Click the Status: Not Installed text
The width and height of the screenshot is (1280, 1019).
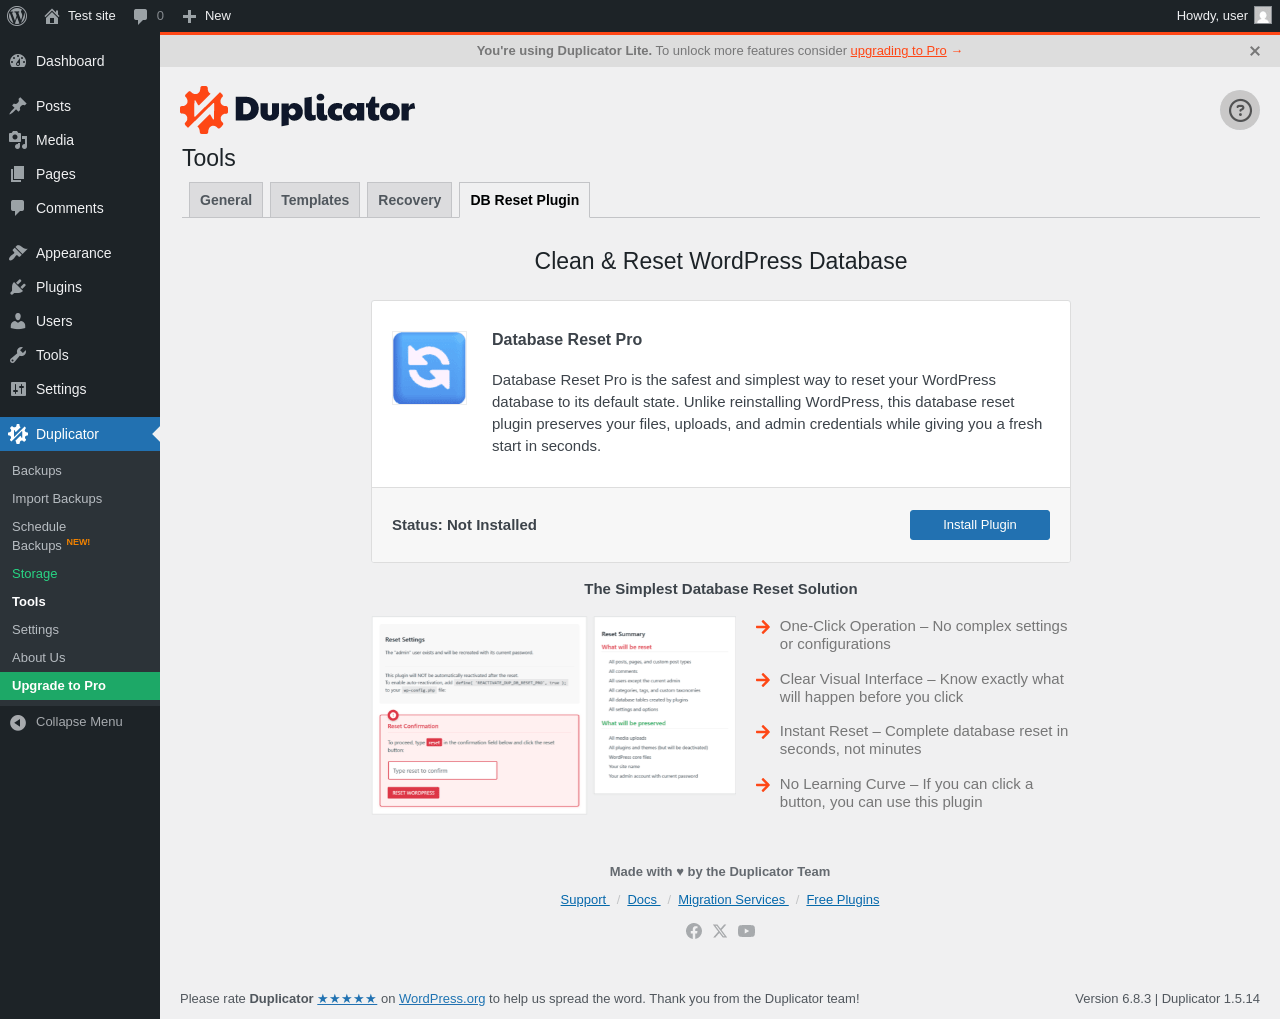(464, 525)
